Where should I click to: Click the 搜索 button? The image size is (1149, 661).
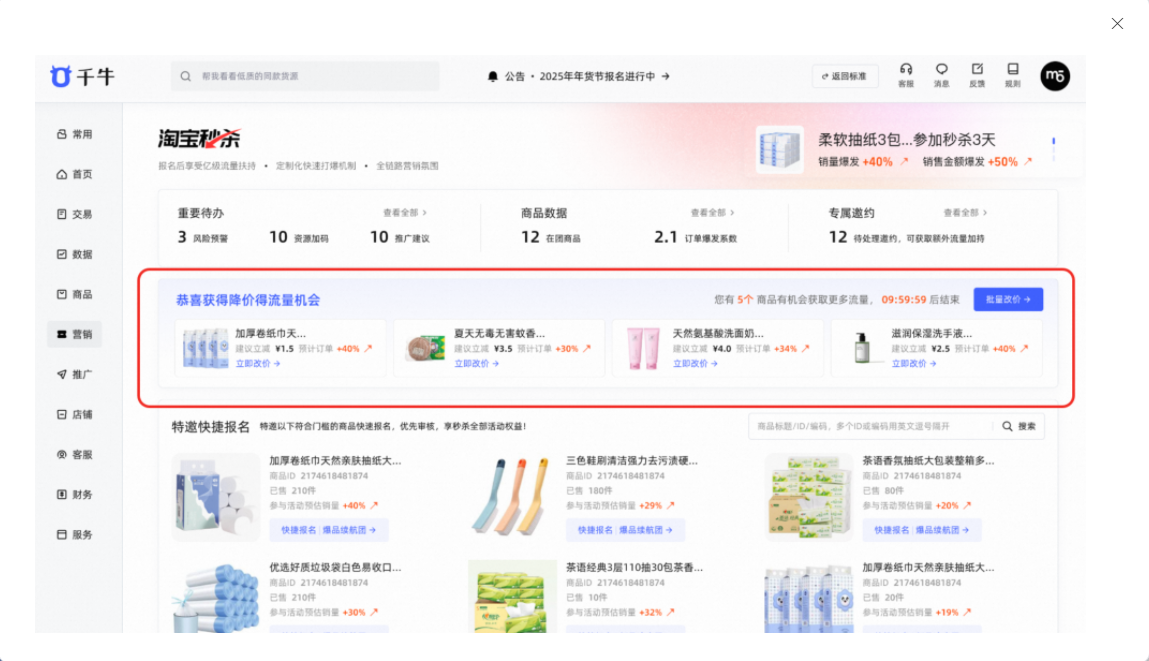[x=1019, y=426]
